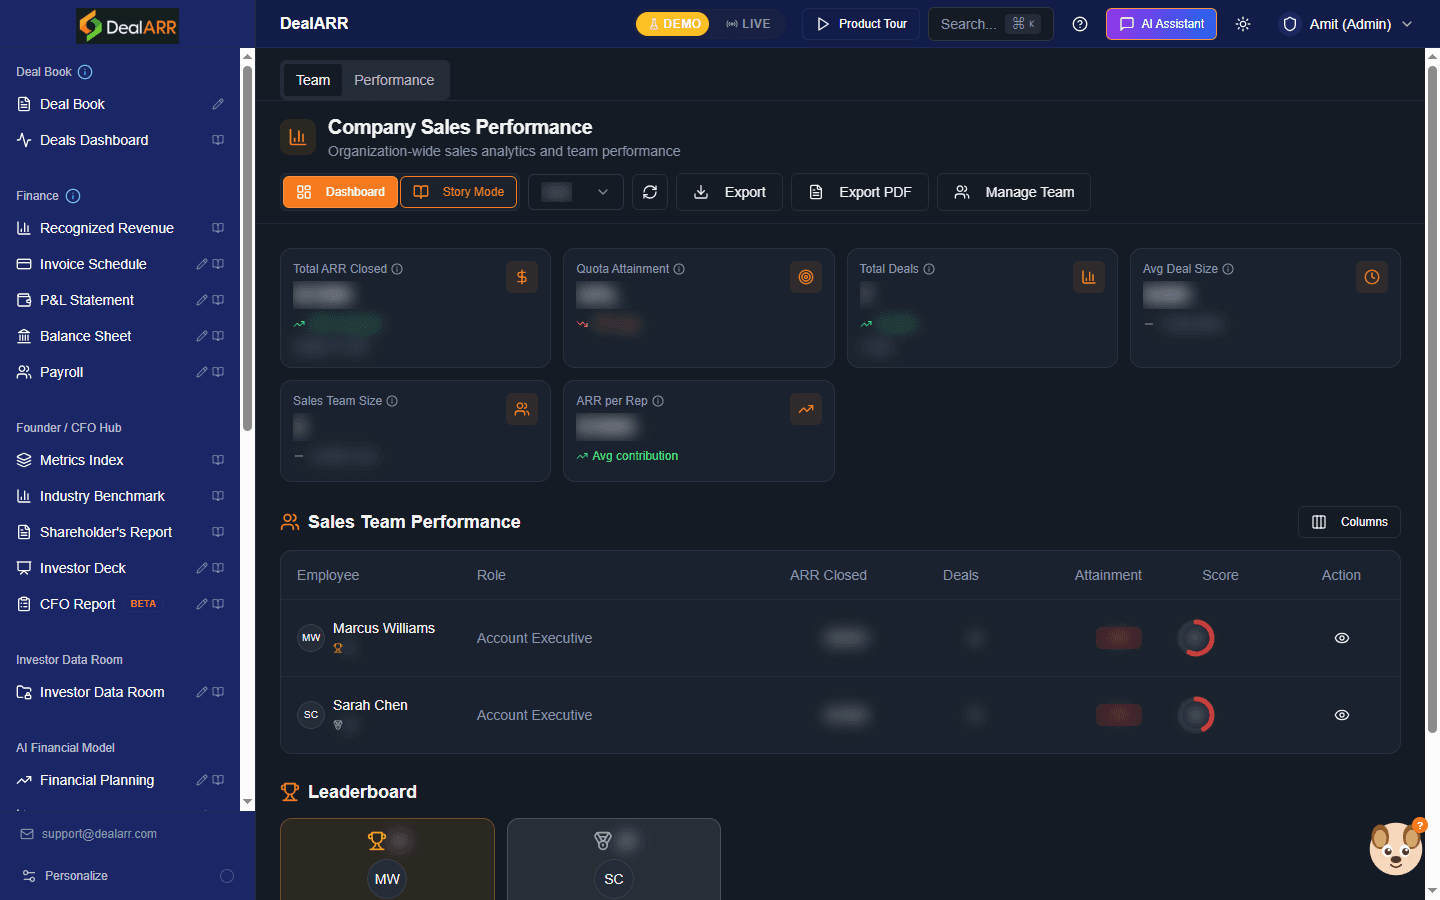Click Total ARR Closed info icon
Viewport: 1440px width, 900px height.
397,269
